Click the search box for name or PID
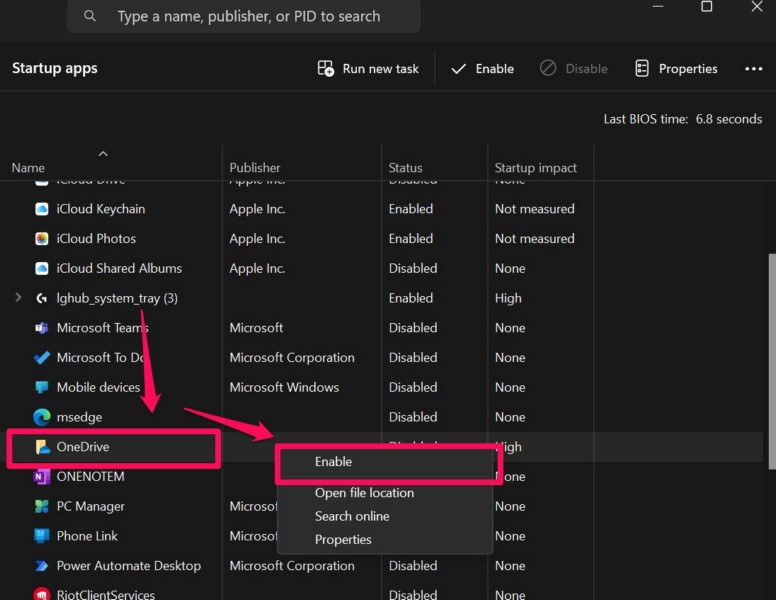The height and width of the screenshot is (600, 776). click(x=248, y=16)
